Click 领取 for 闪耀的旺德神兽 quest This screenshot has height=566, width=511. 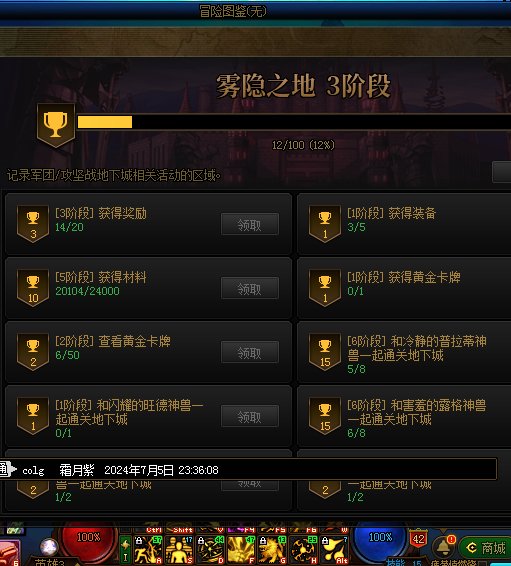tap(250, 416)
